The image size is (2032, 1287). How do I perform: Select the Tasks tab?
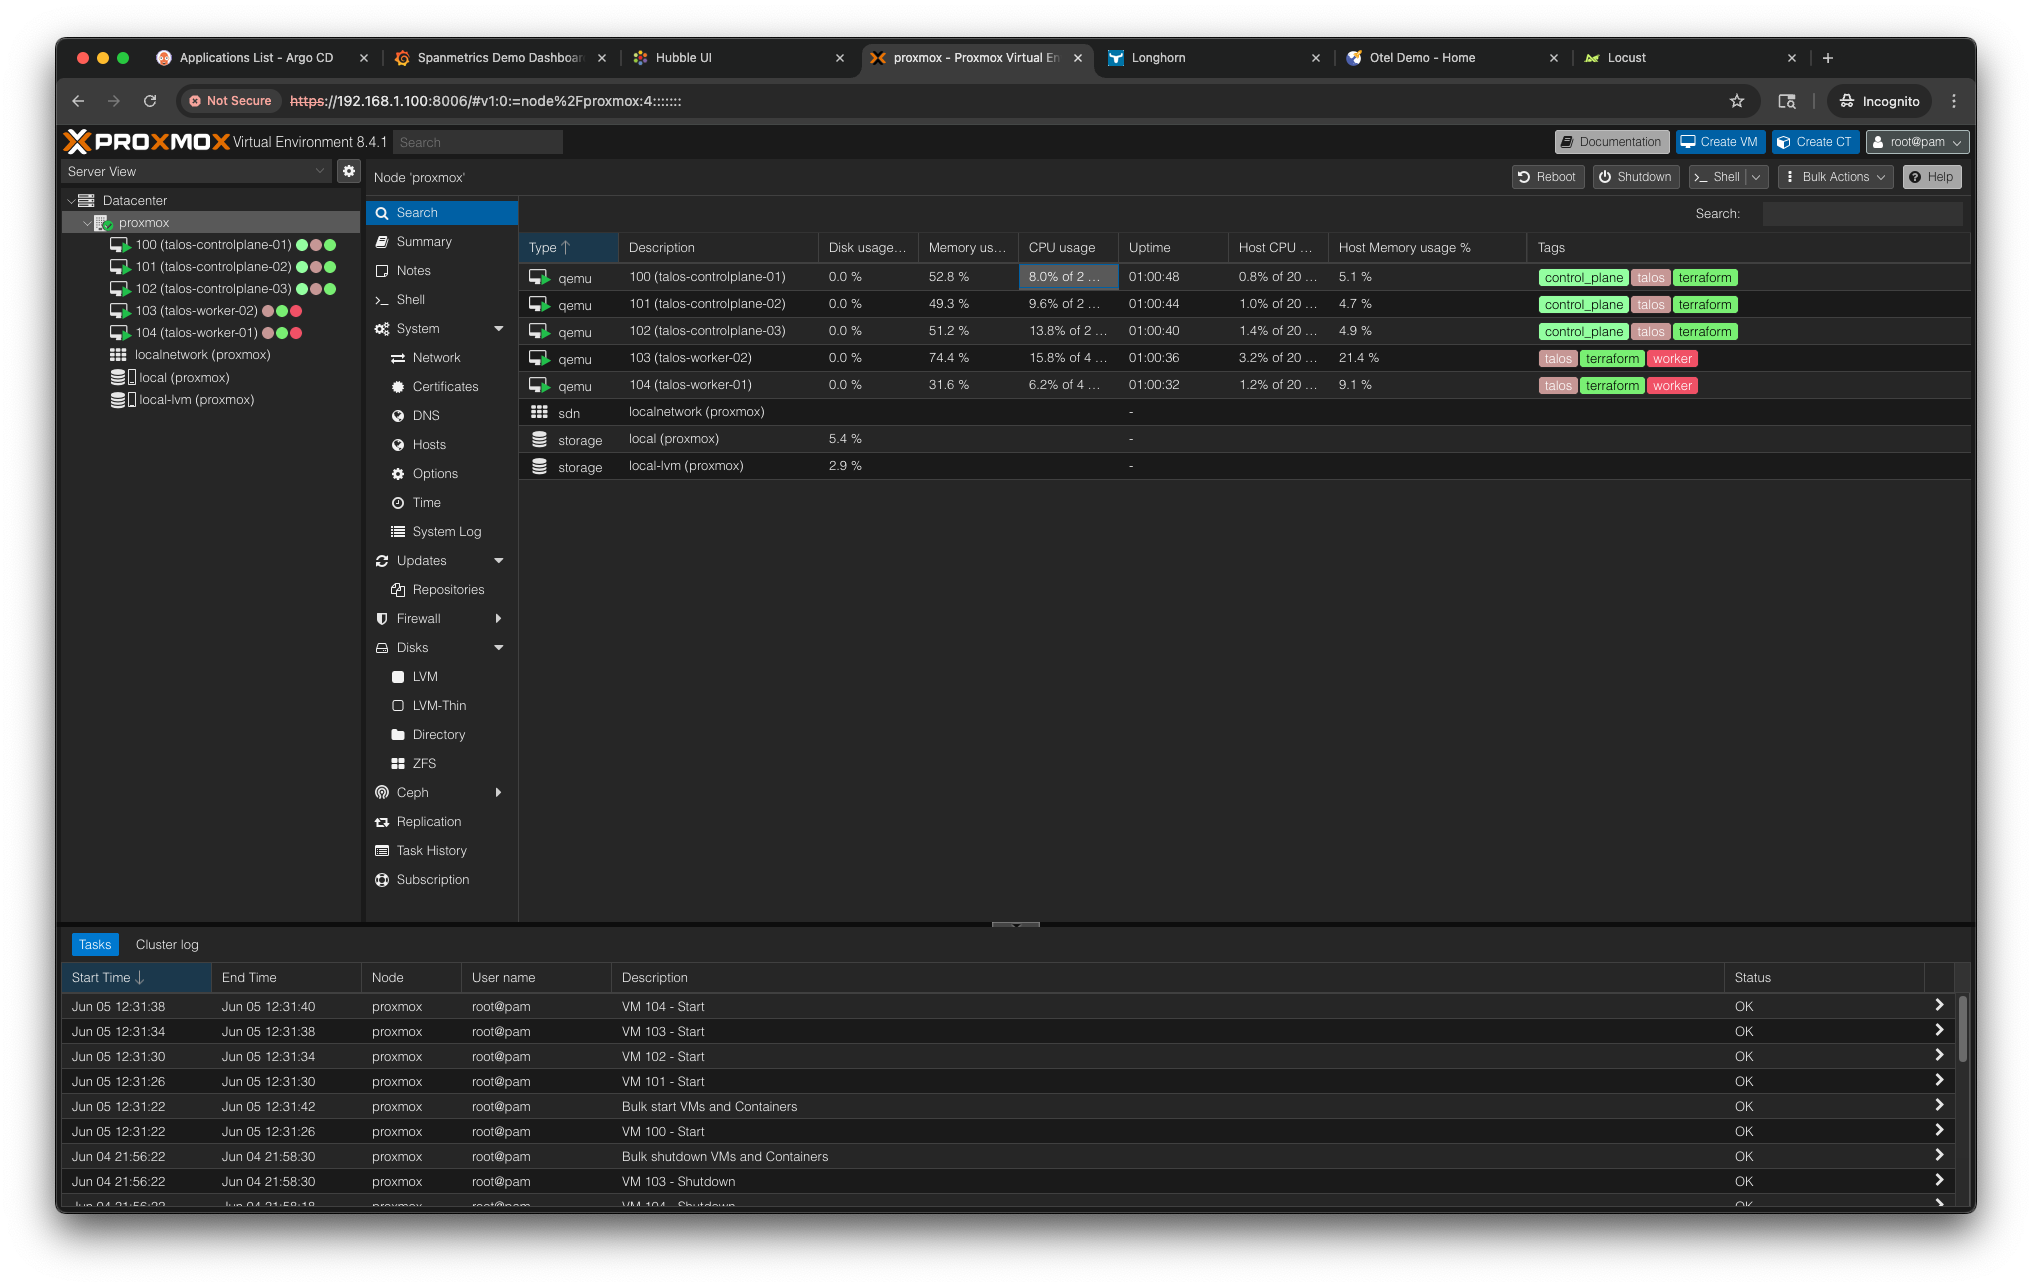(95, 945)
